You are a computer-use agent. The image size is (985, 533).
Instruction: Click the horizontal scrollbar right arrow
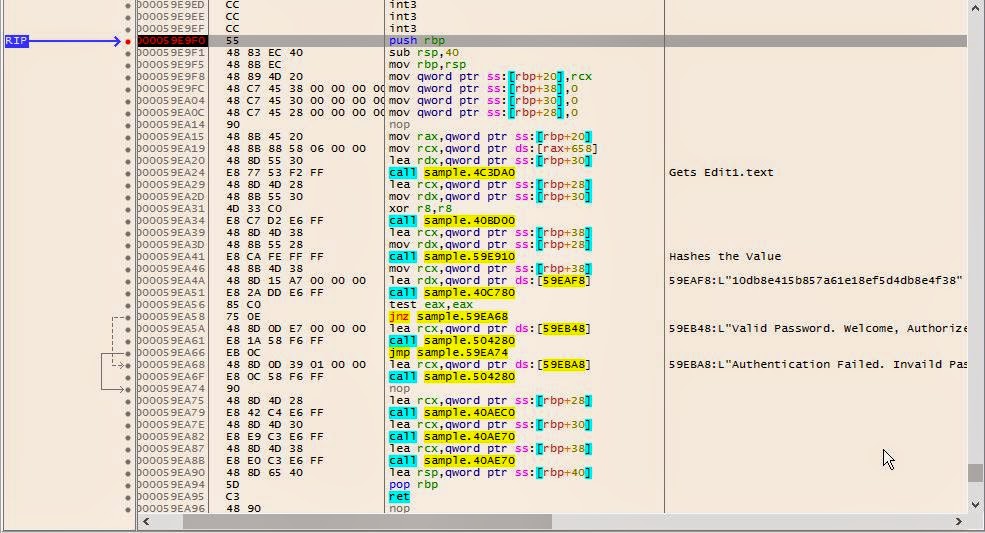coord(960,522)
